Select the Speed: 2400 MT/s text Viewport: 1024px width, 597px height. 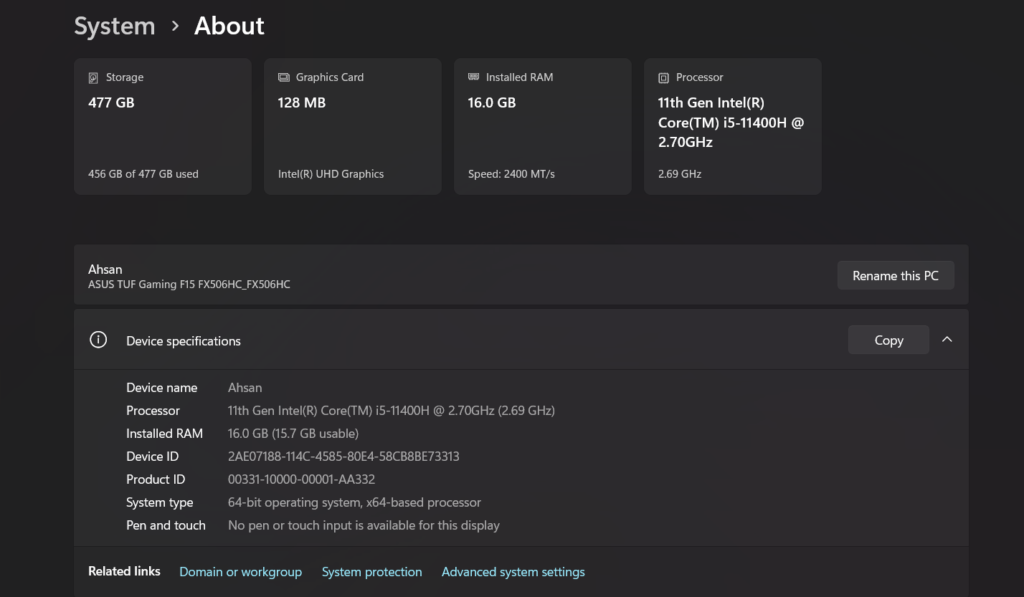pyautogui.click(x=511, y=174)
